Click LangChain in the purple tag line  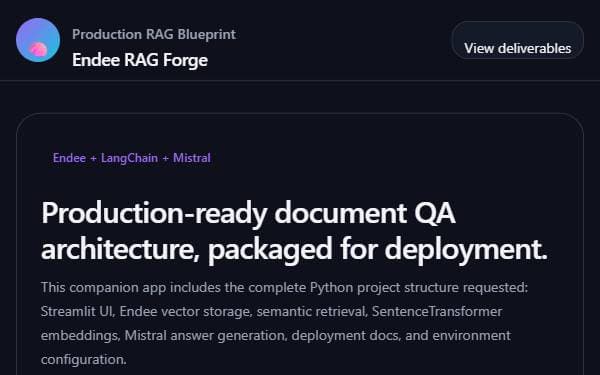point(129,158)
